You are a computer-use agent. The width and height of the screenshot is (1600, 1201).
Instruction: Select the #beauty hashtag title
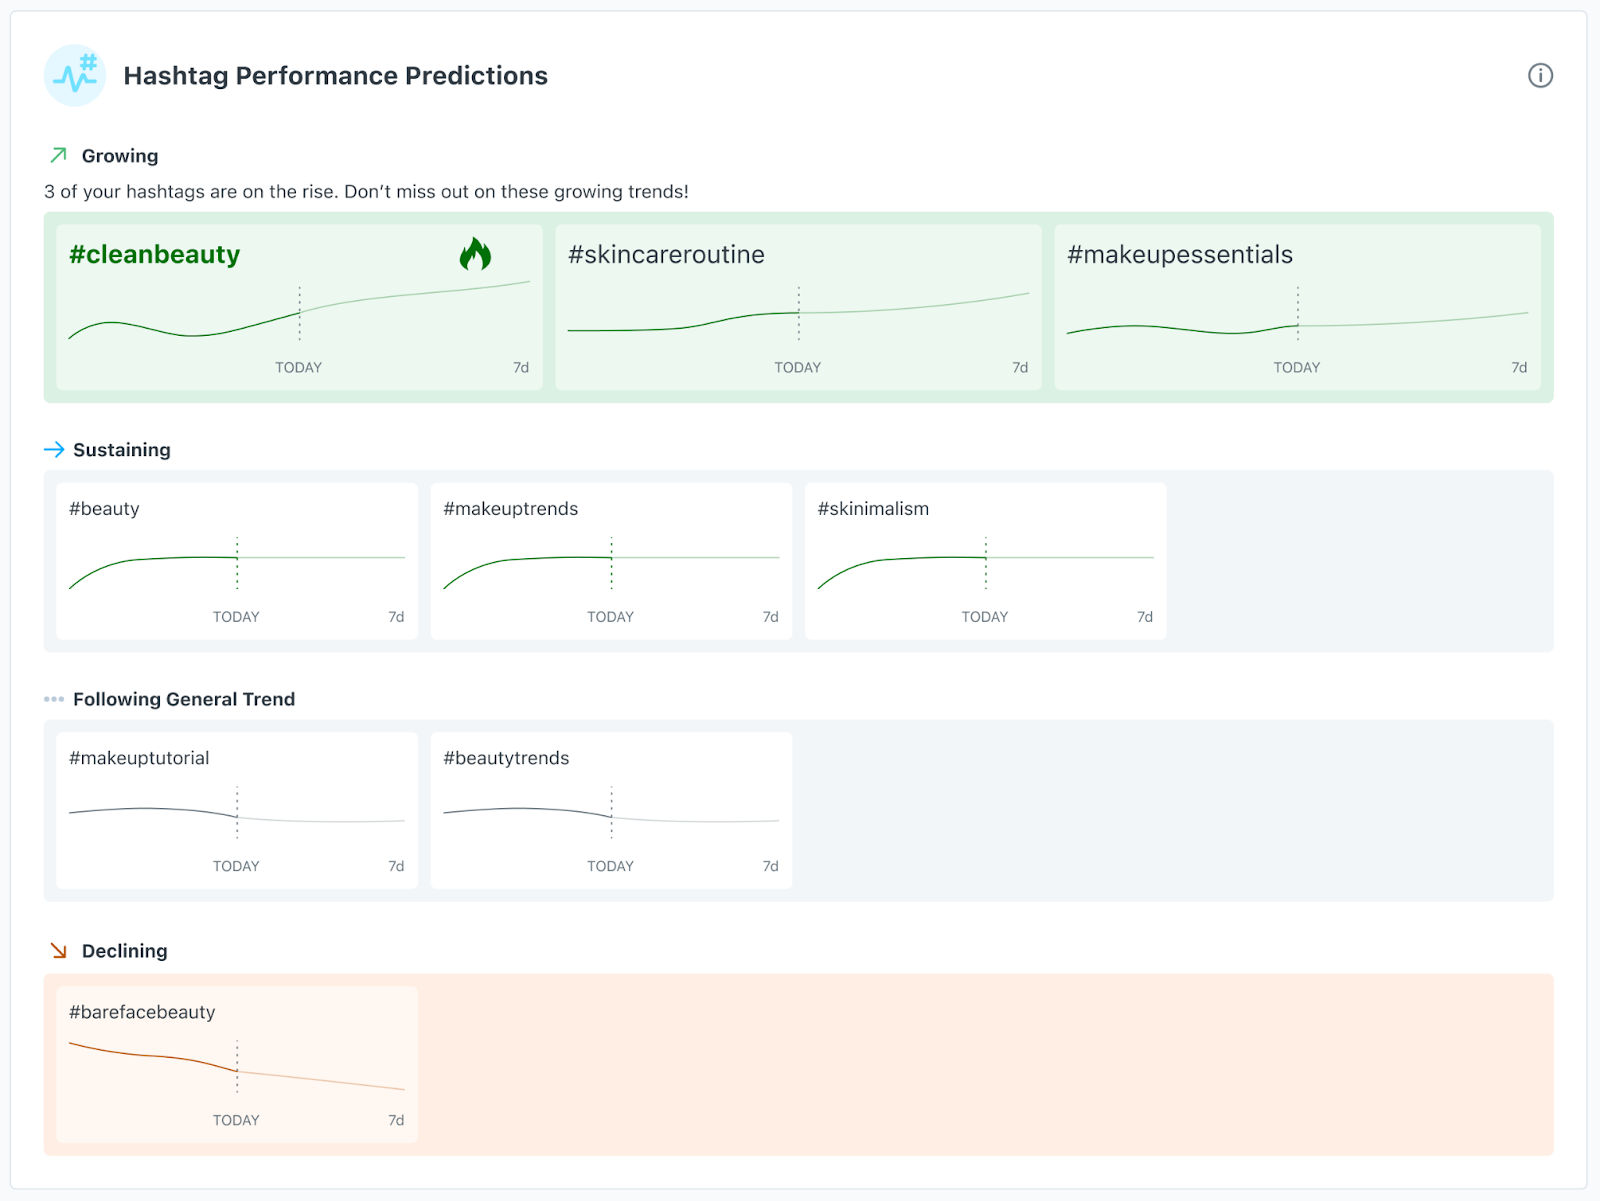point(104,509)
